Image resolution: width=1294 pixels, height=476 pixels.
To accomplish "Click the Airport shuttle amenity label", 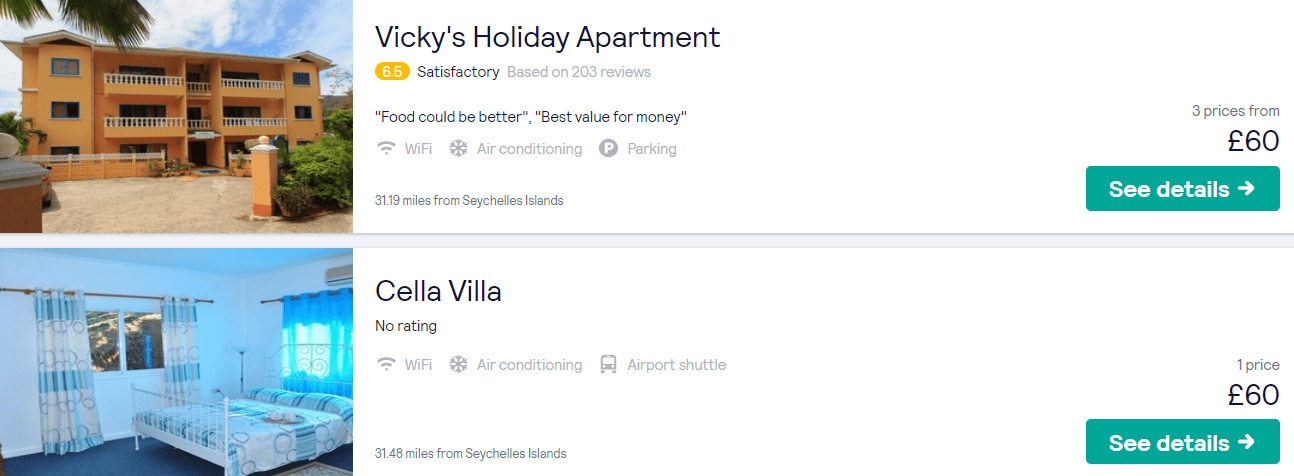I will click(676, 365).
